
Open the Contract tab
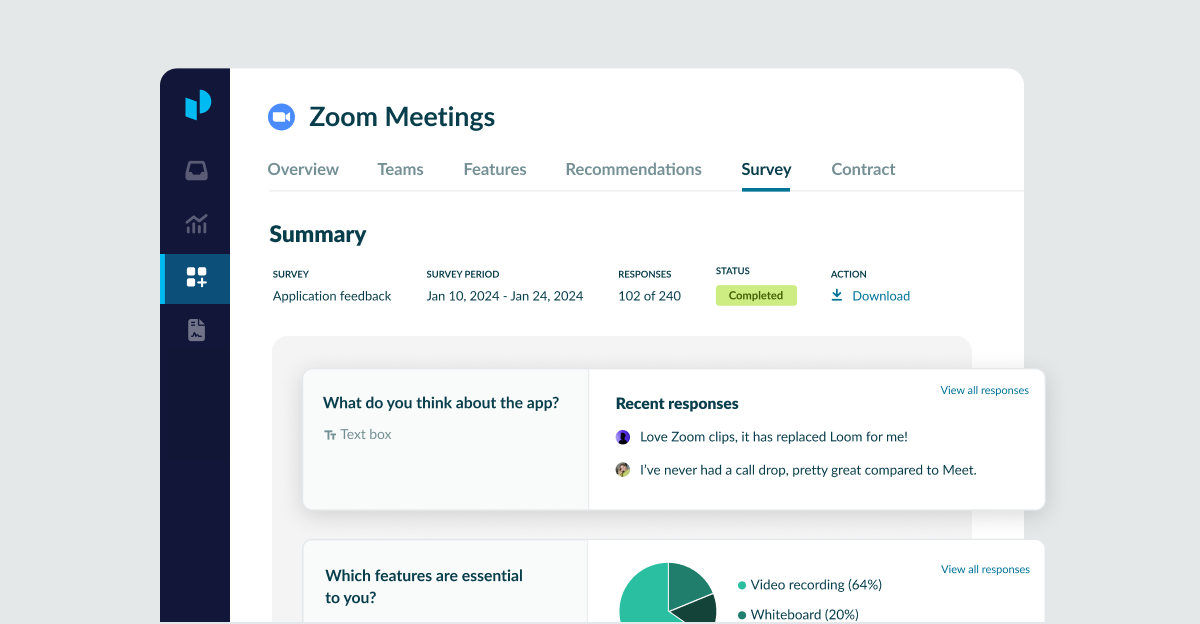[863, 170]
